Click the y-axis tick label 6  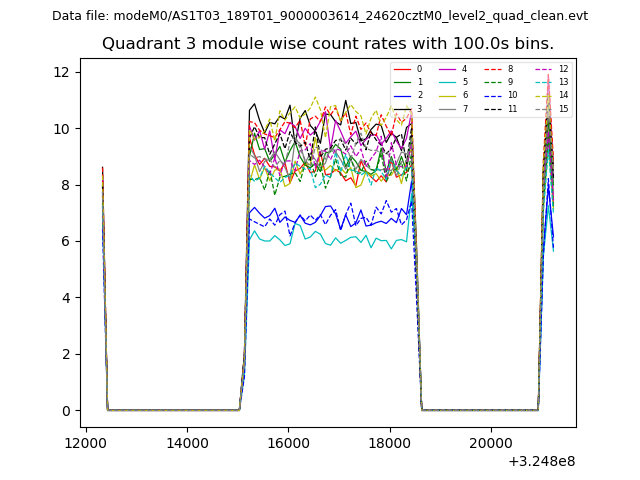pos(65,241)
